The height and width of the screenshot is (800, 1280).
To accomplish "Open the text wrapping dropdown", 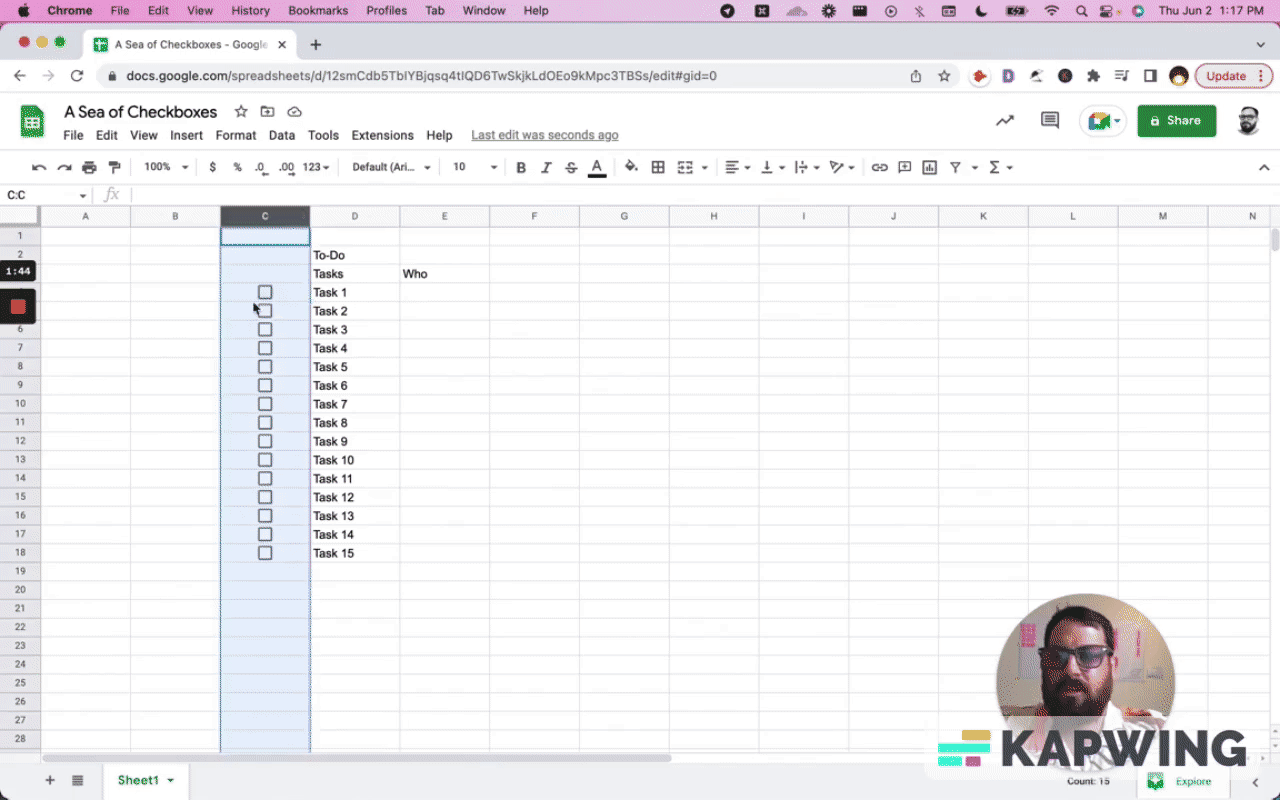I will [x=806, y=168].
